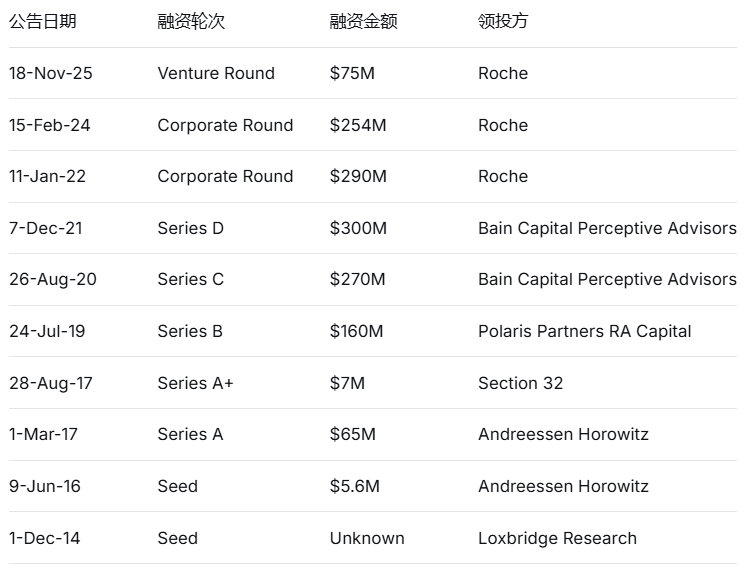Image resolution: width=744 pixels, height=570 pixels.
Task: Select the 18-Nov-25 date cell
Action: pos(50,73)
